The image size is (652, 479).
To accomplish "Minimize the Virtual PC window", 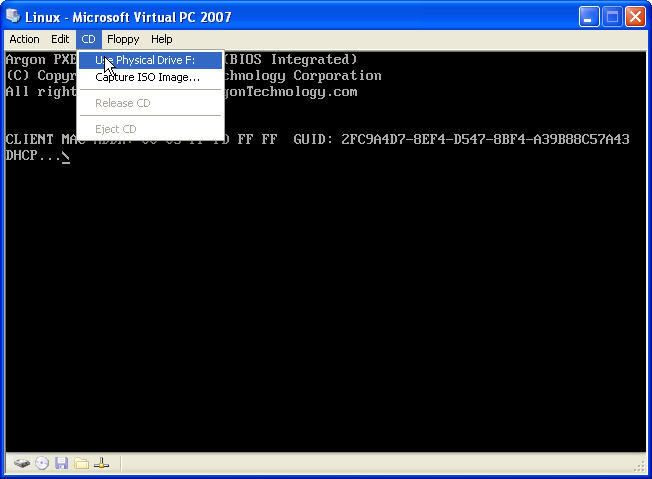I will pyautogui.click(x=589, y=17).
